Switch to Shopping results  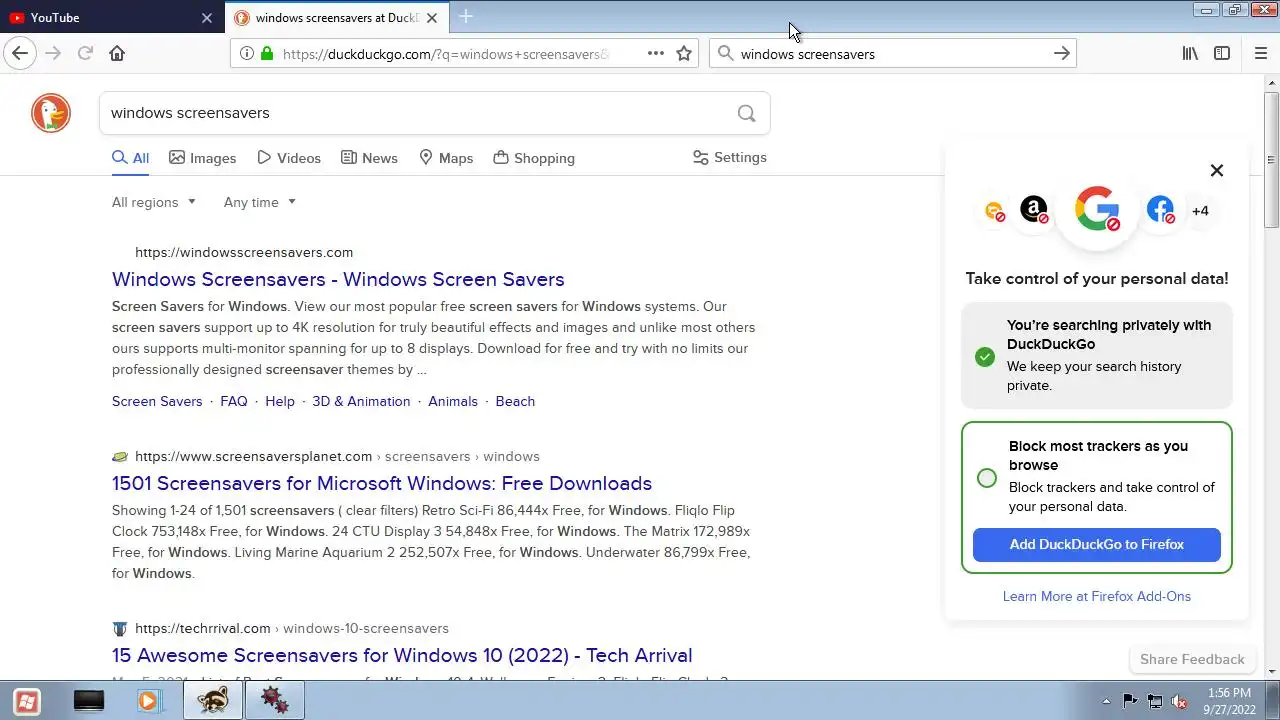coord(533,158)
